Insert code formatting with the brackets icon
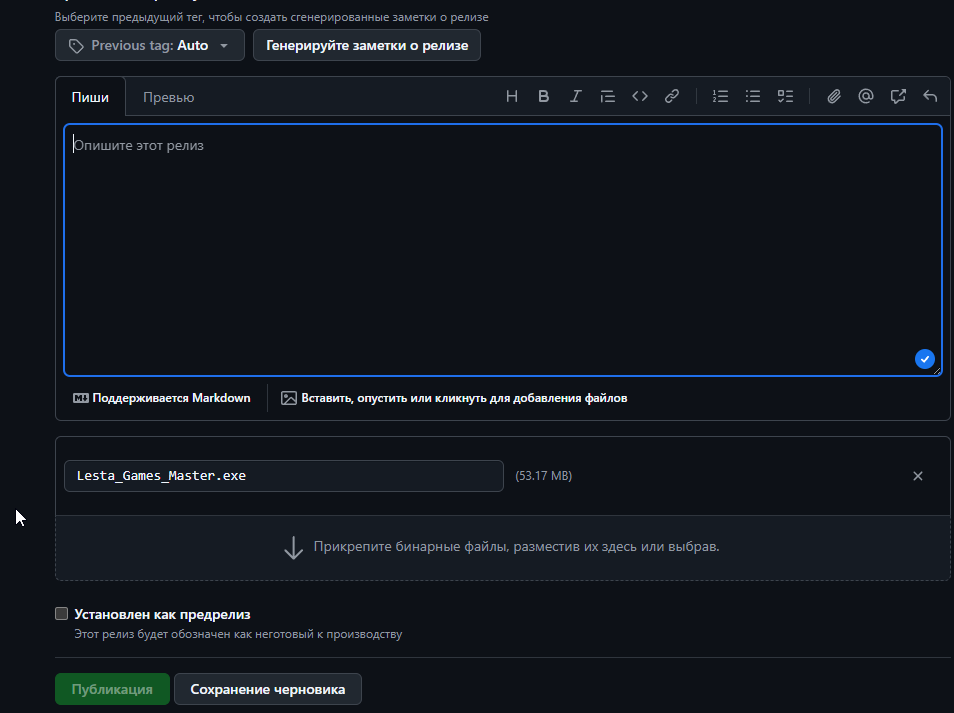This screenshot has height=713, width=954. pyautogui.click(x=639, y=96)
